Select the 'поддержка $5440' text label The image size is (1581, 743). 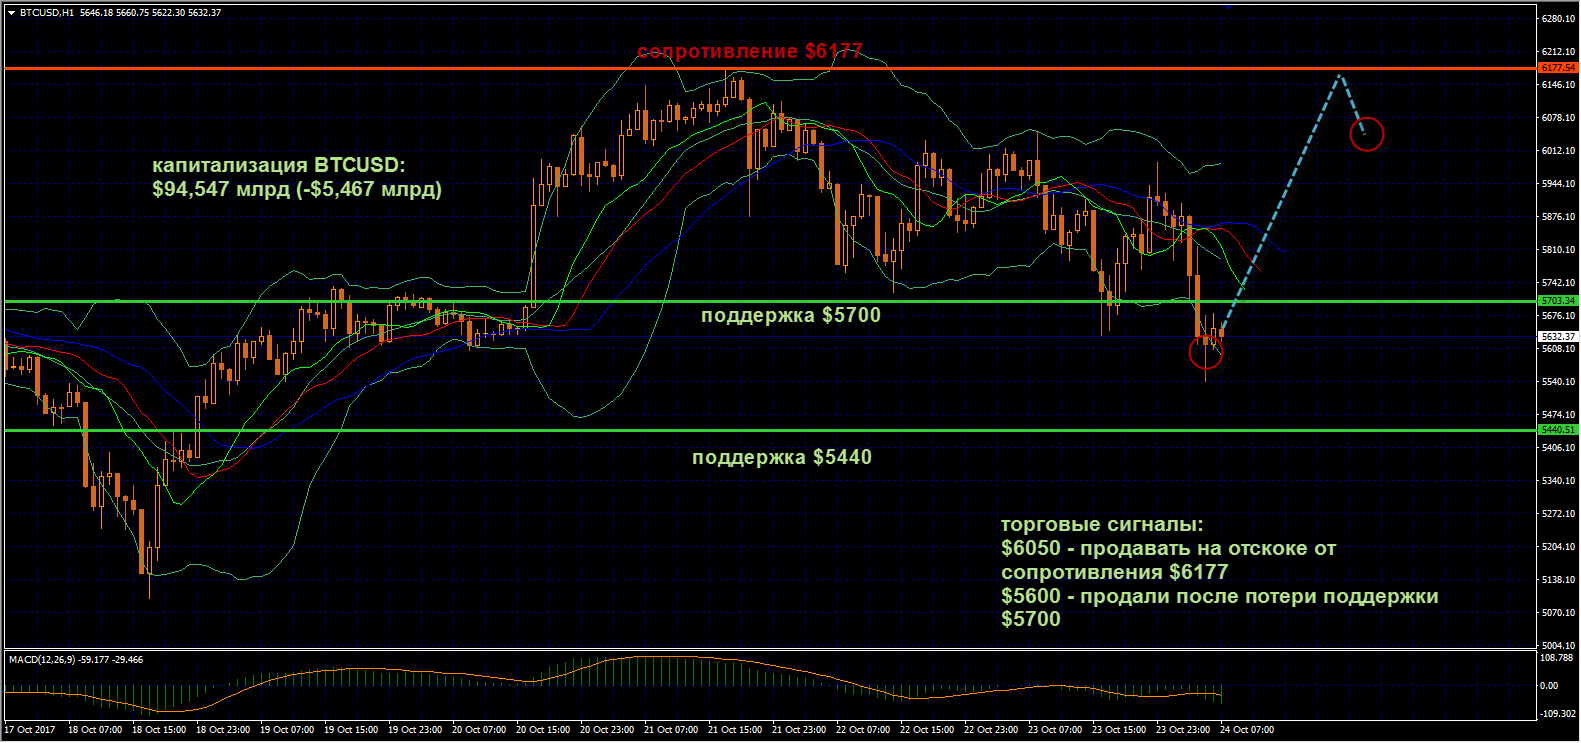781,458
